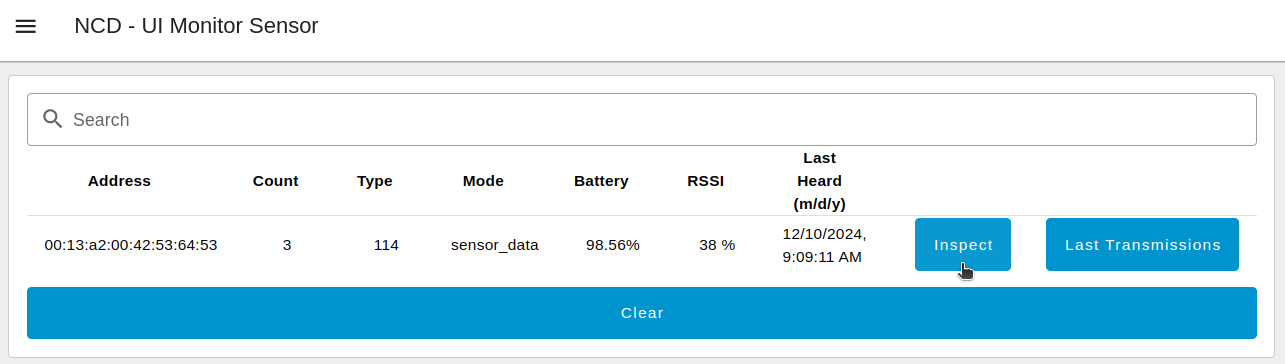Viewport: 1285px width, 364px height.
Task: Click the 98.56% battery value
Action: [x=613, y=245]
